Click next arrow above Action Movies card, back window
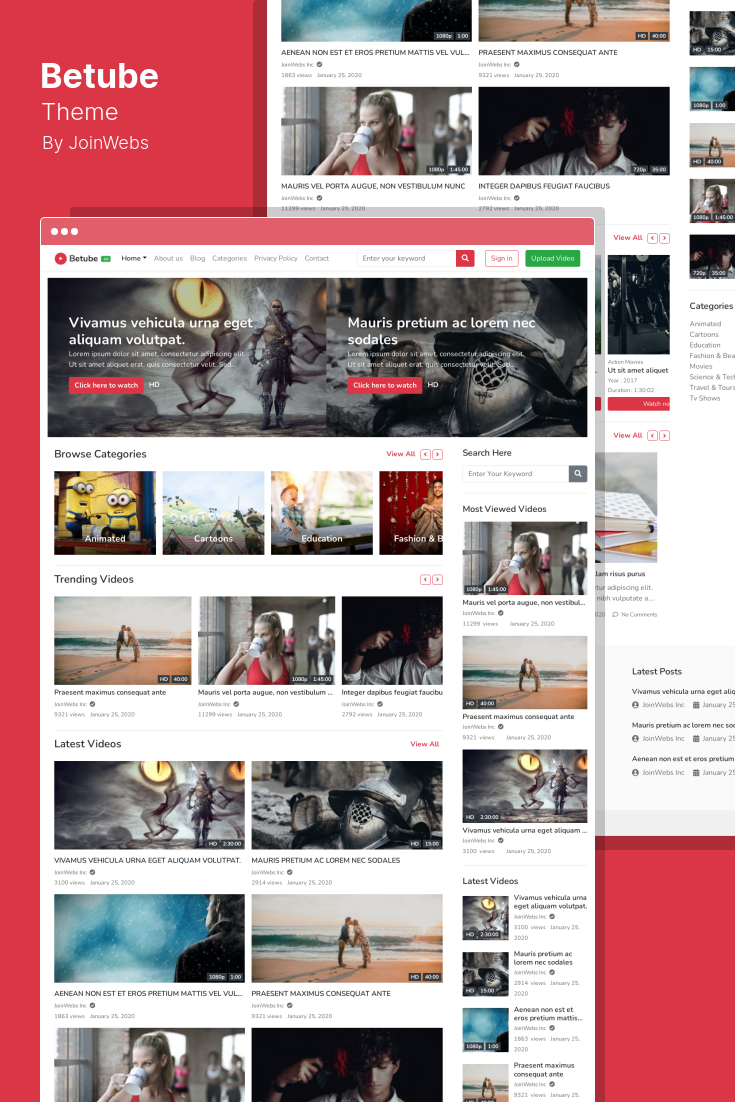This screenshot has height=1102, width=735. [665, 238]
